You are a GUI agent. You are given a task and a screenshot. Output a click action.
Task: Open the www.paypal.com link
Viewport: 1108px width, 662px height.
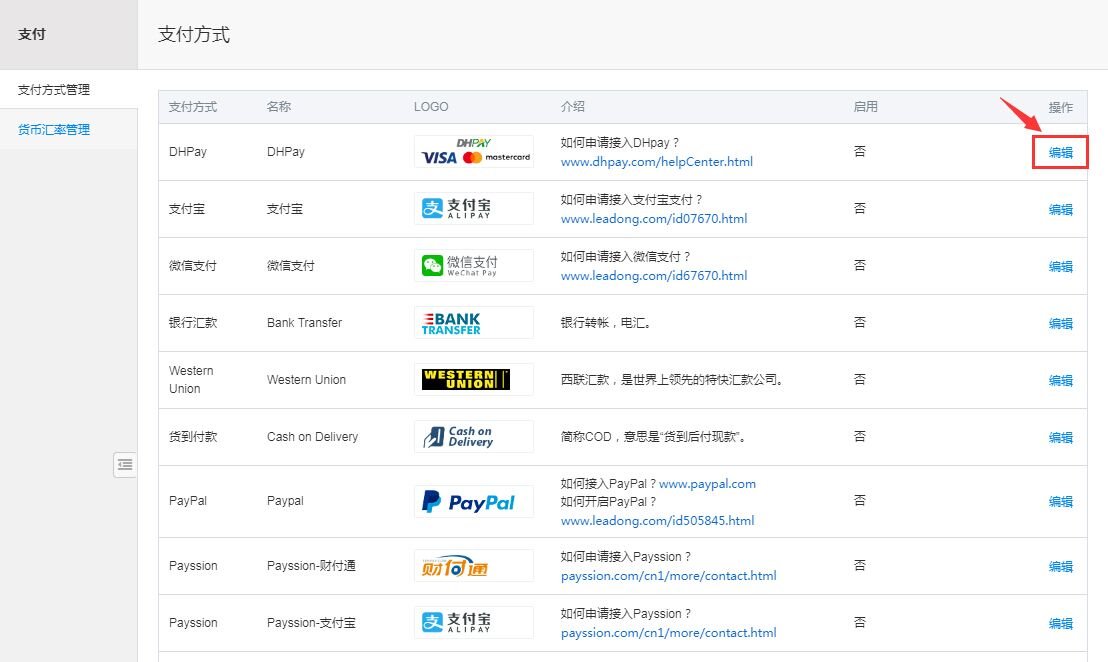[x=708, y=483]
